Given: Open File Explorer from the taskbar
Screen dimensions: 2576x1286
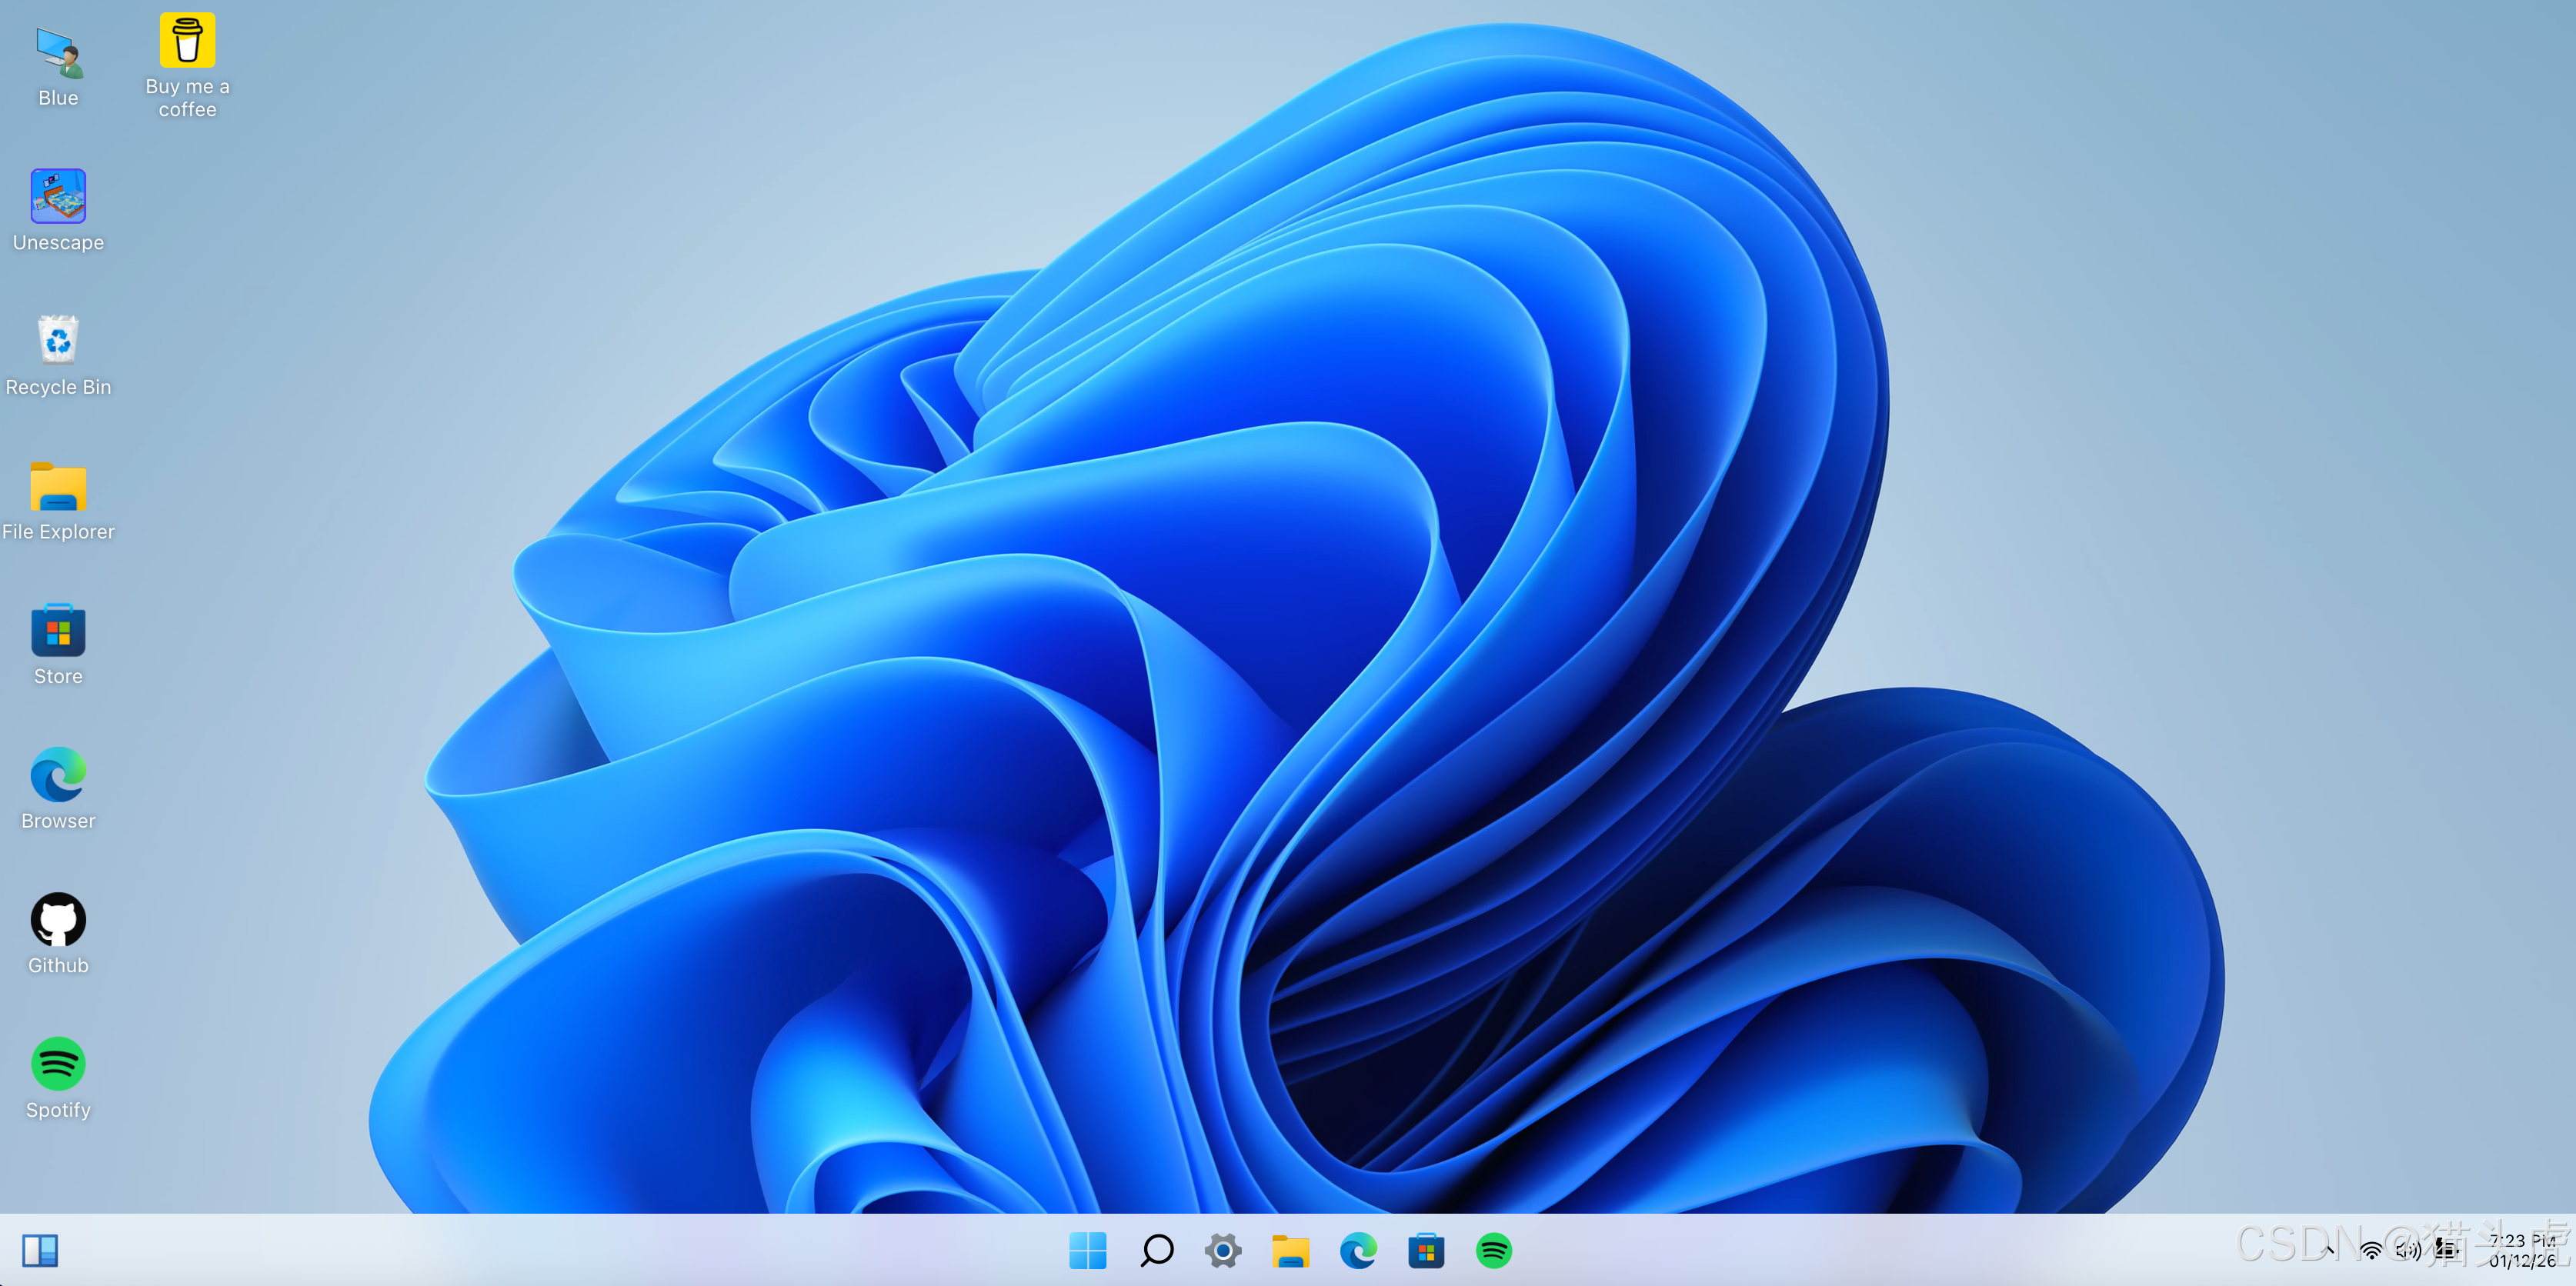Looking at the screenshot, I should tap(1290, 1250).
